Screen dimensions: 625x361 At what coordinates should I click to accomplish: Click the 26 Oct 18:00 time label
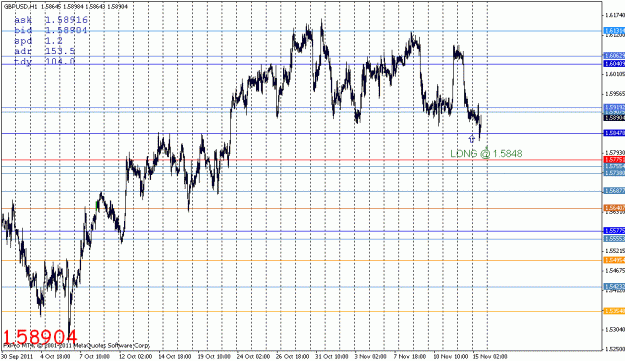pyautogui.click(x=292, y=356)
